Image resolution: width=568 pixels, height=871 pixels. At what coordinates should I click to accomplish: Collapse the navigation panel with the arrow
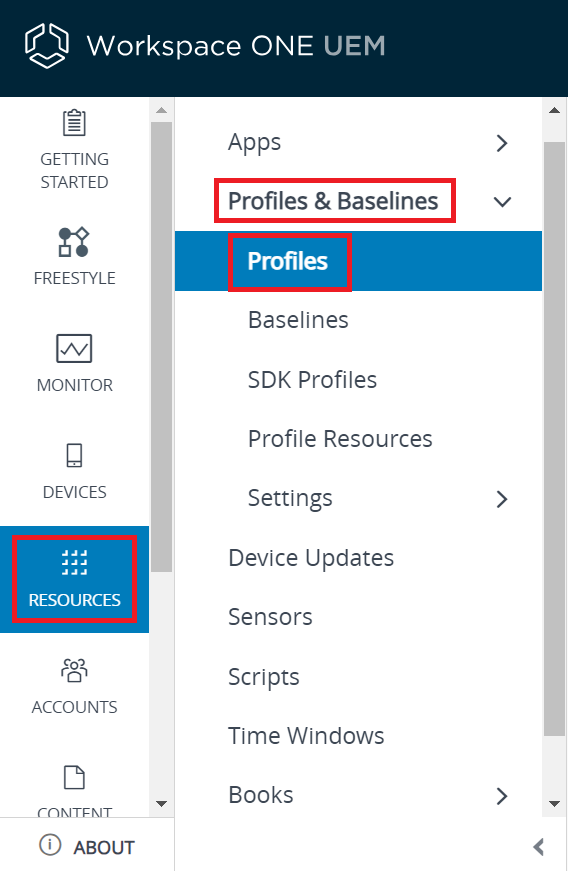click(538, 847)
